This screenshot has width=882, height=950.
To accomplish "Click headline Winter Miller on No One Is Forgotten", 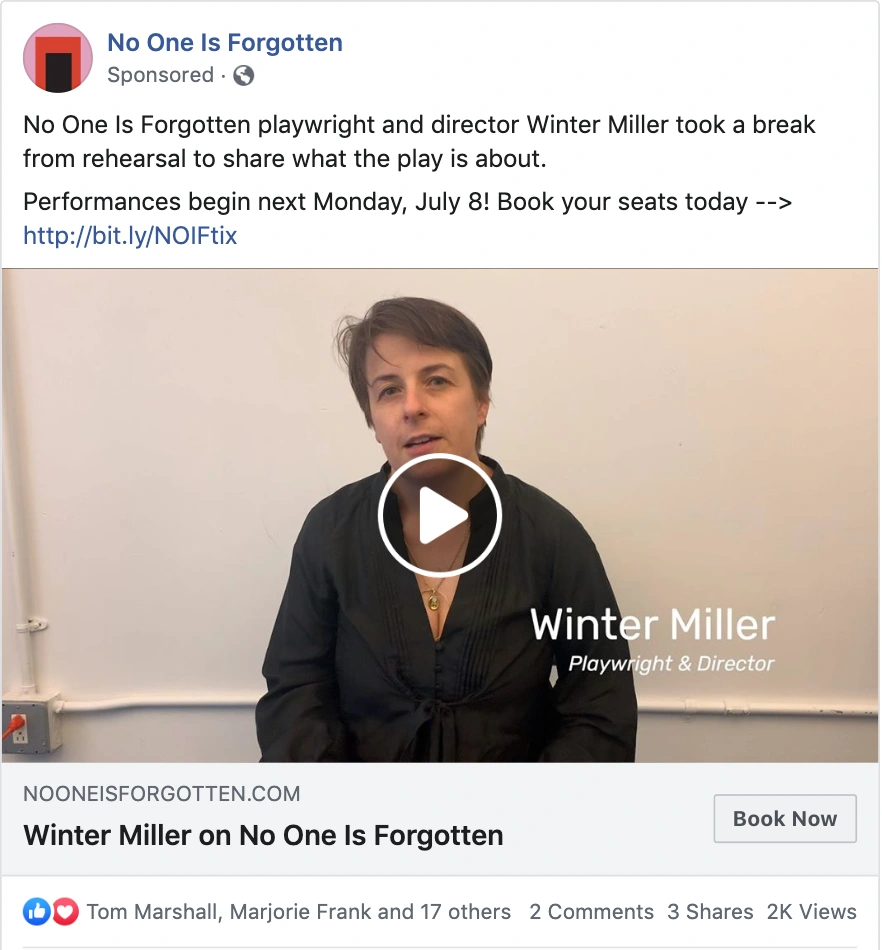I will (x=264, y=835).
